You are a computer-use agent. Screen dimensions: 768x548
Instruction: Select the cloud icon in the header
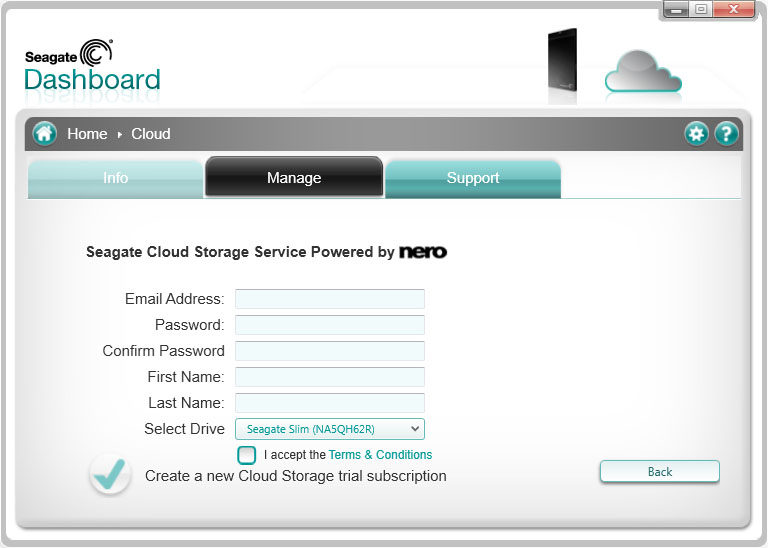(x=643, y=71)
